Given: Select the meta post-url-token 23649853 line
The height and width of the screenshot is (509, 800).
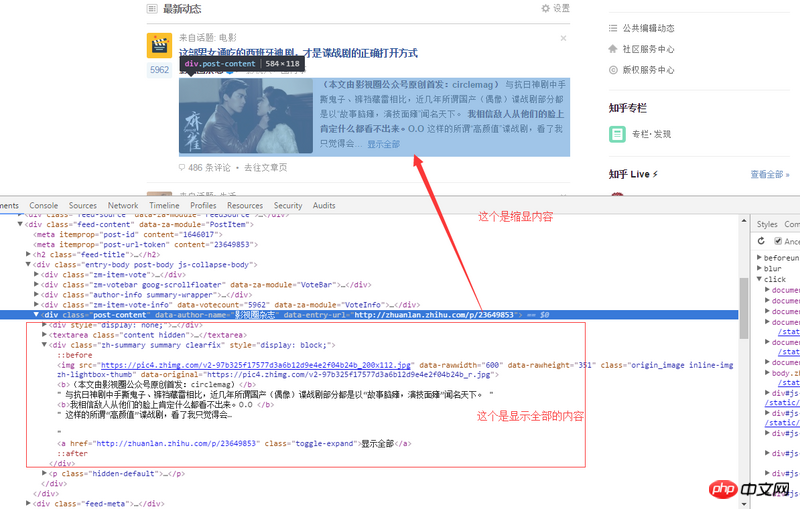Looking at the screenshot, I should pos(145,244).
